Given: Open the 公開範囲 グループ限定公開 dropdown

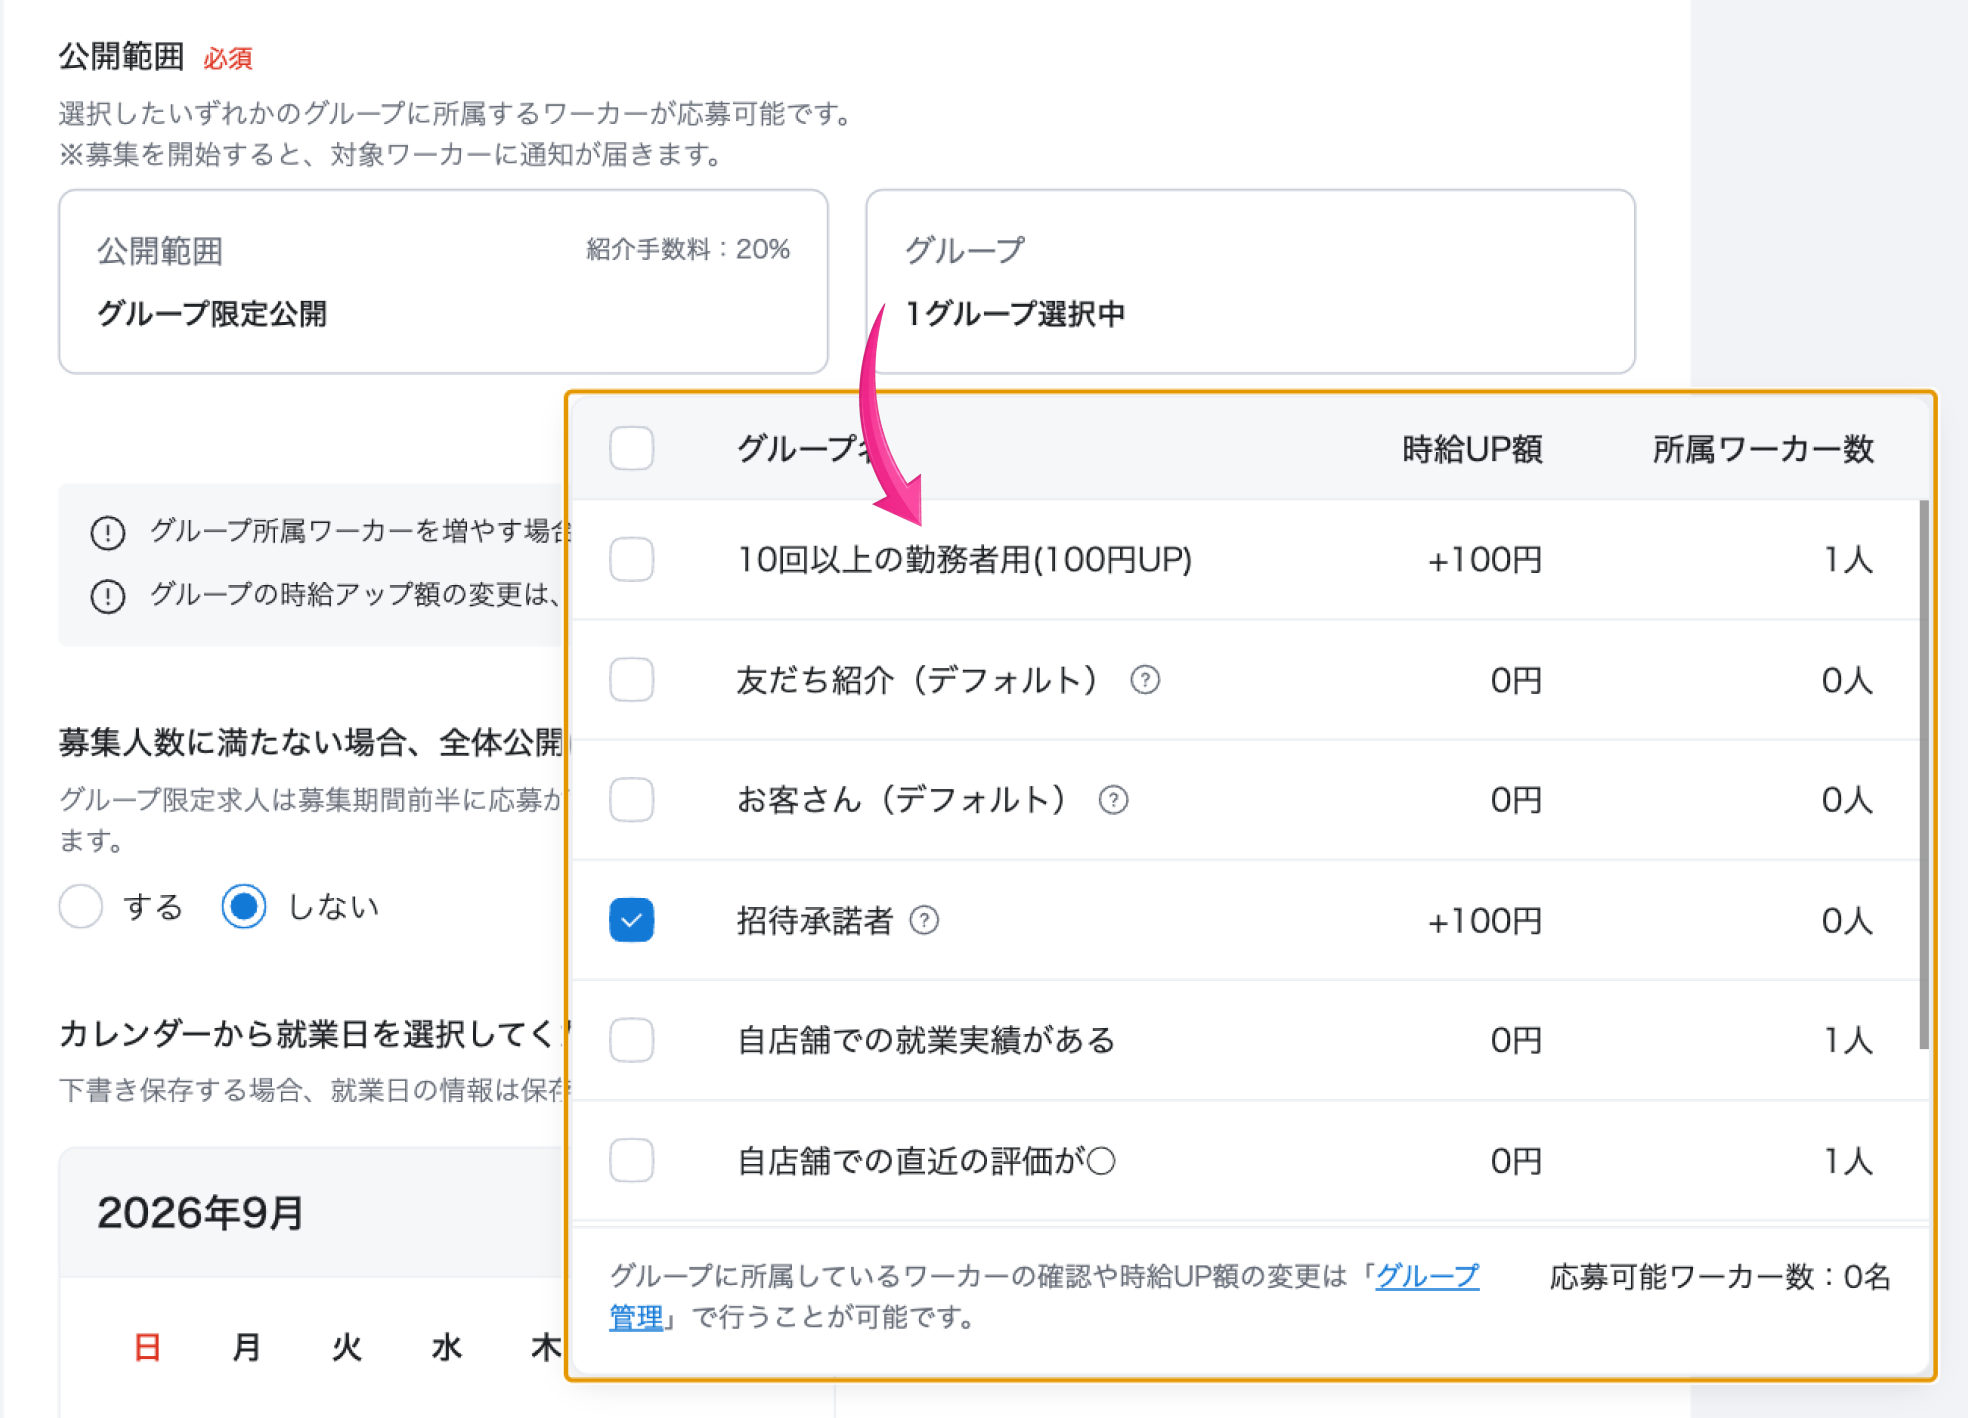Looking at the screenshot, I should 443,282.
